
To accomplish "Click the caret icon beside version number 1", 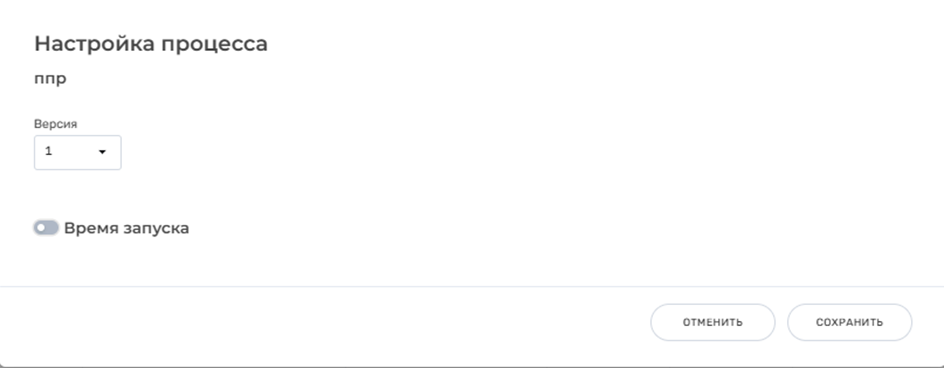I will (102, 152).
